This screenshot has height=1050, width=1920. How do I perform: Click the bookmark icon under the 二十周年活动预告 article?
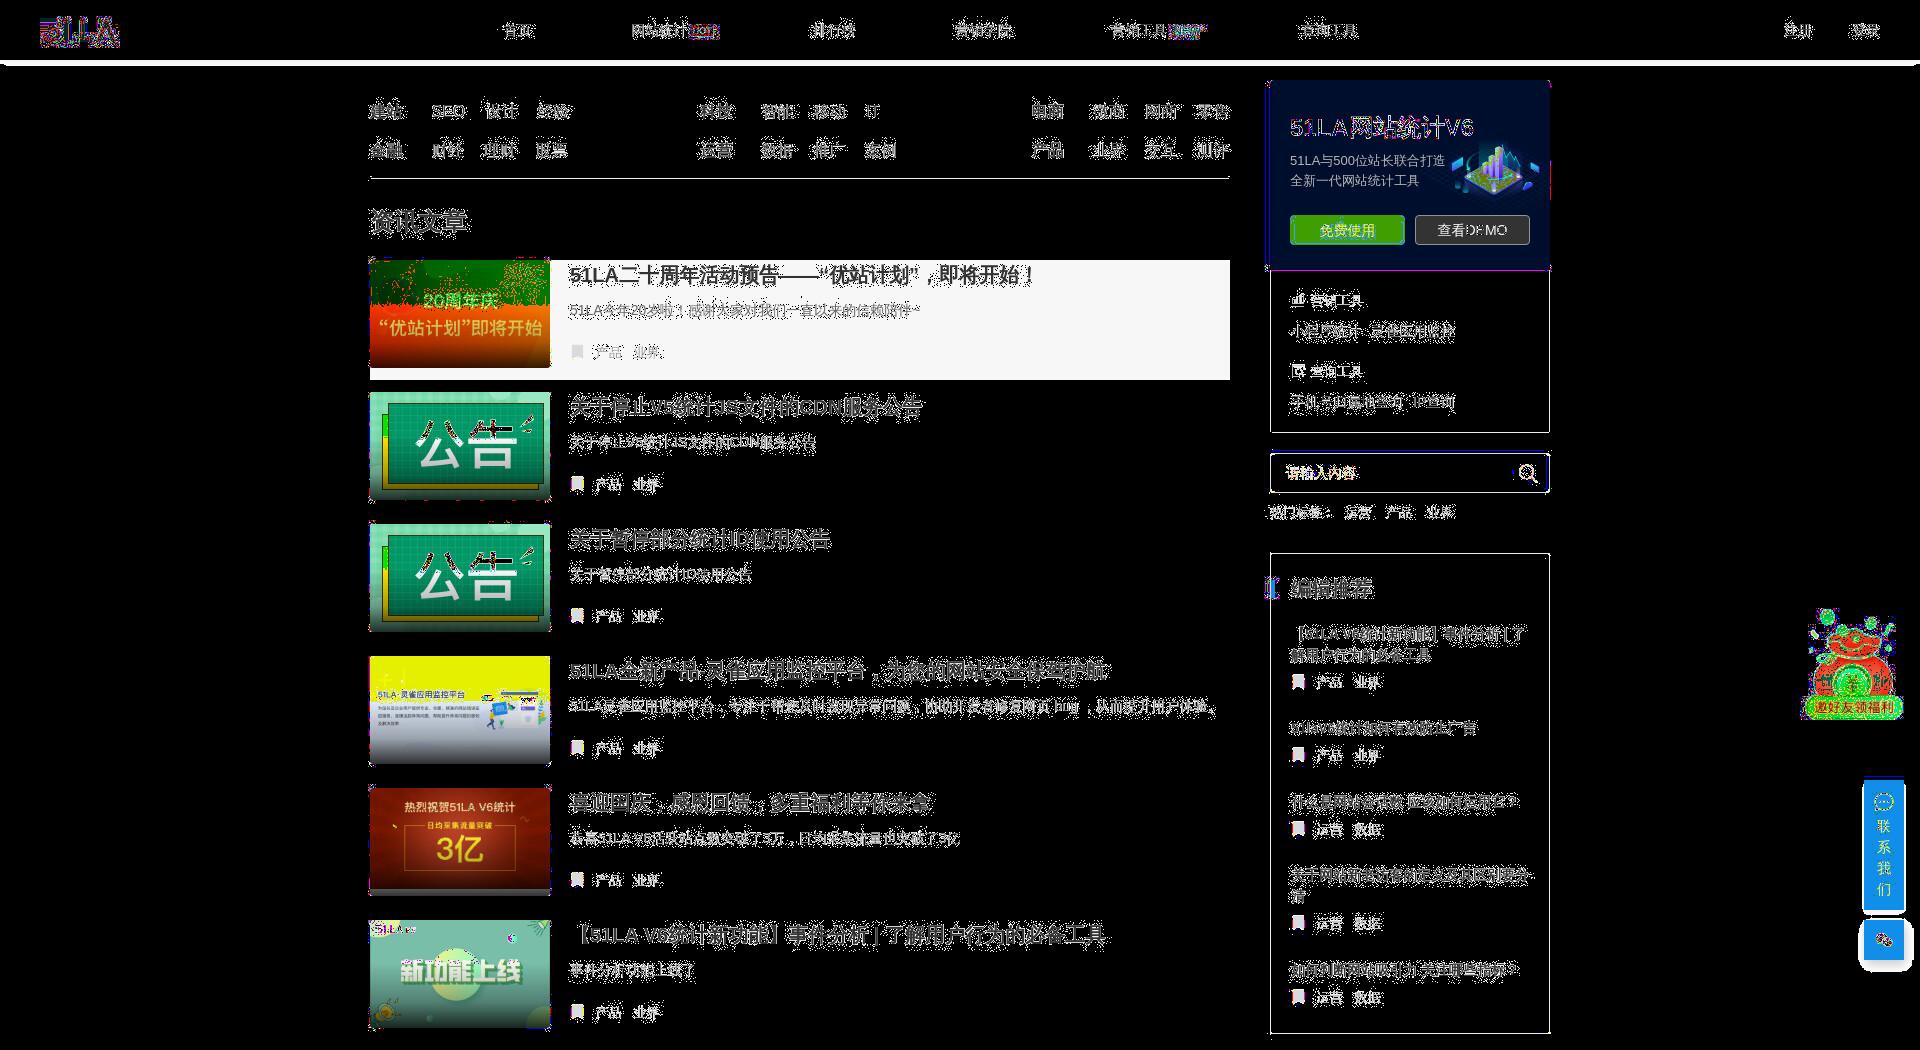(x=577, y=351)
